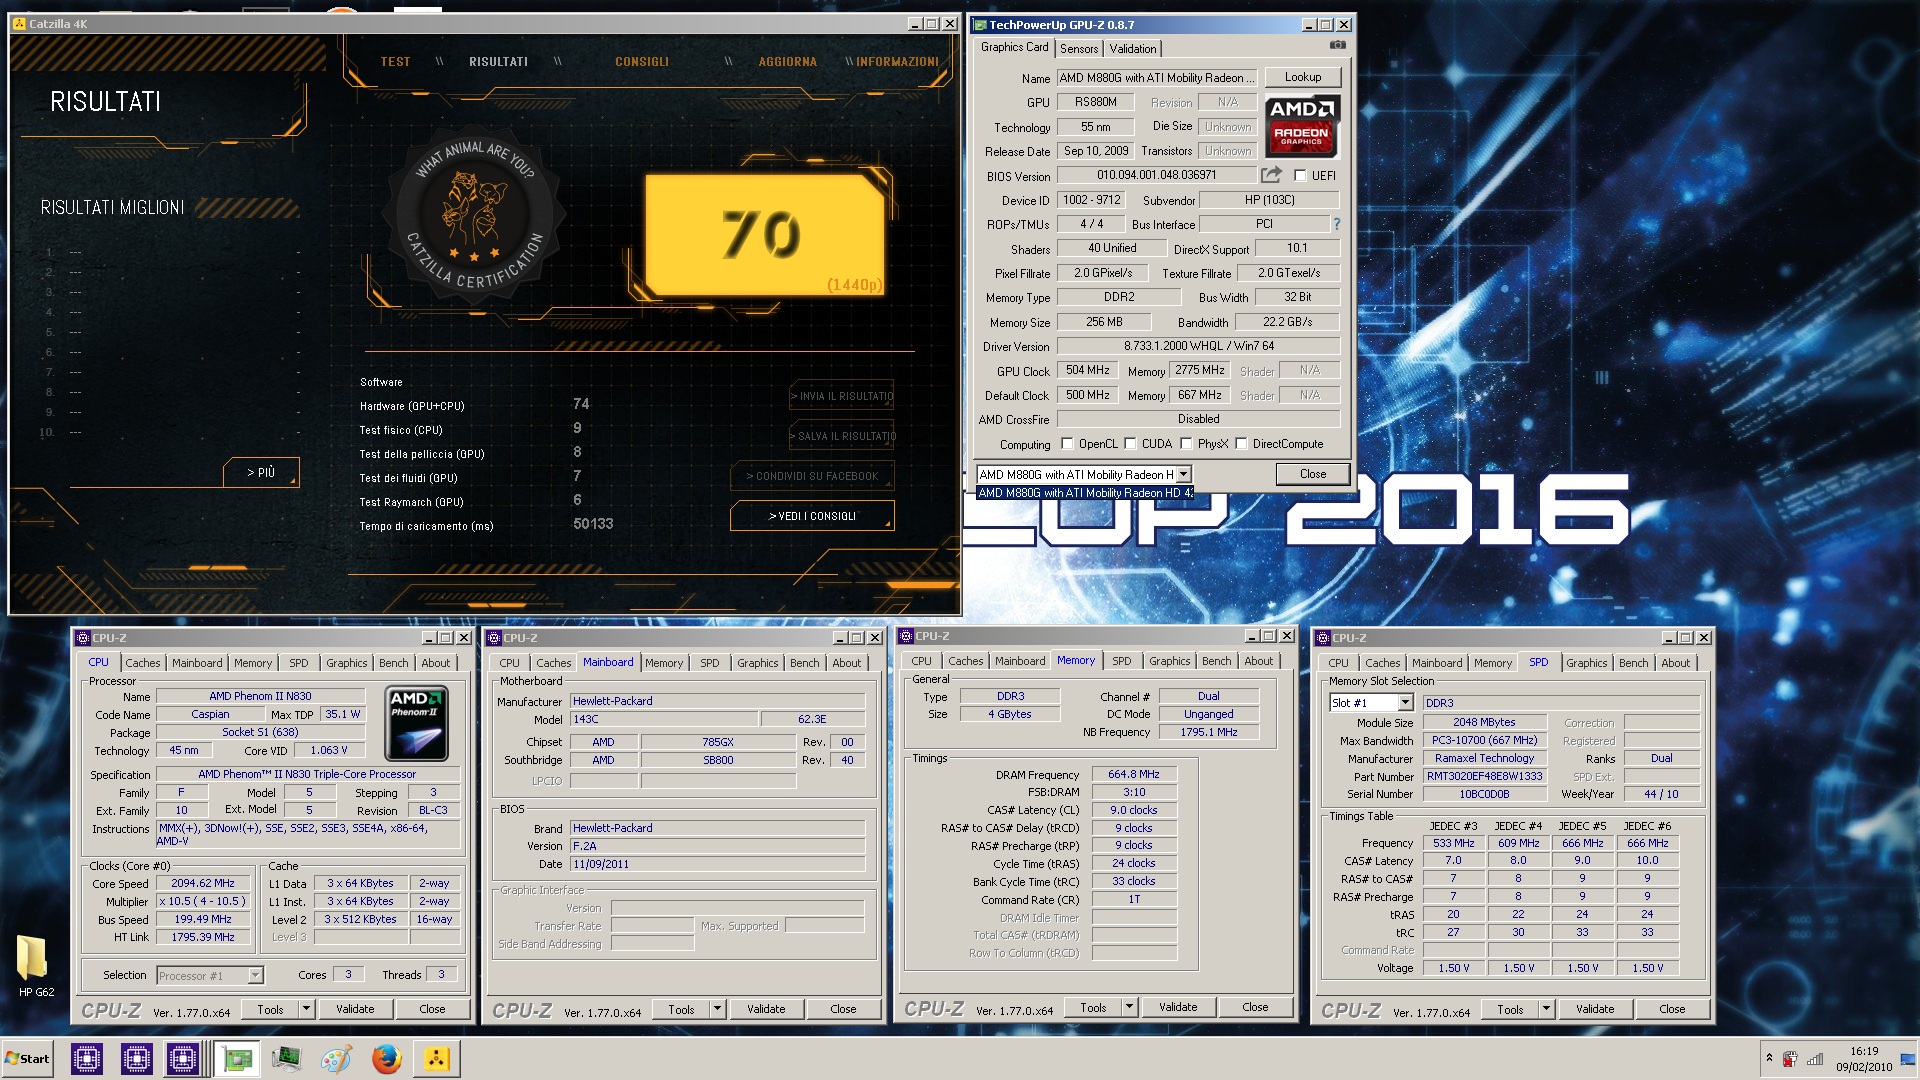The width and height of the screenshot is (1920, 1080).
Task: Click SALVA IL RISULTATO button
Action: (x=842, y=436)
